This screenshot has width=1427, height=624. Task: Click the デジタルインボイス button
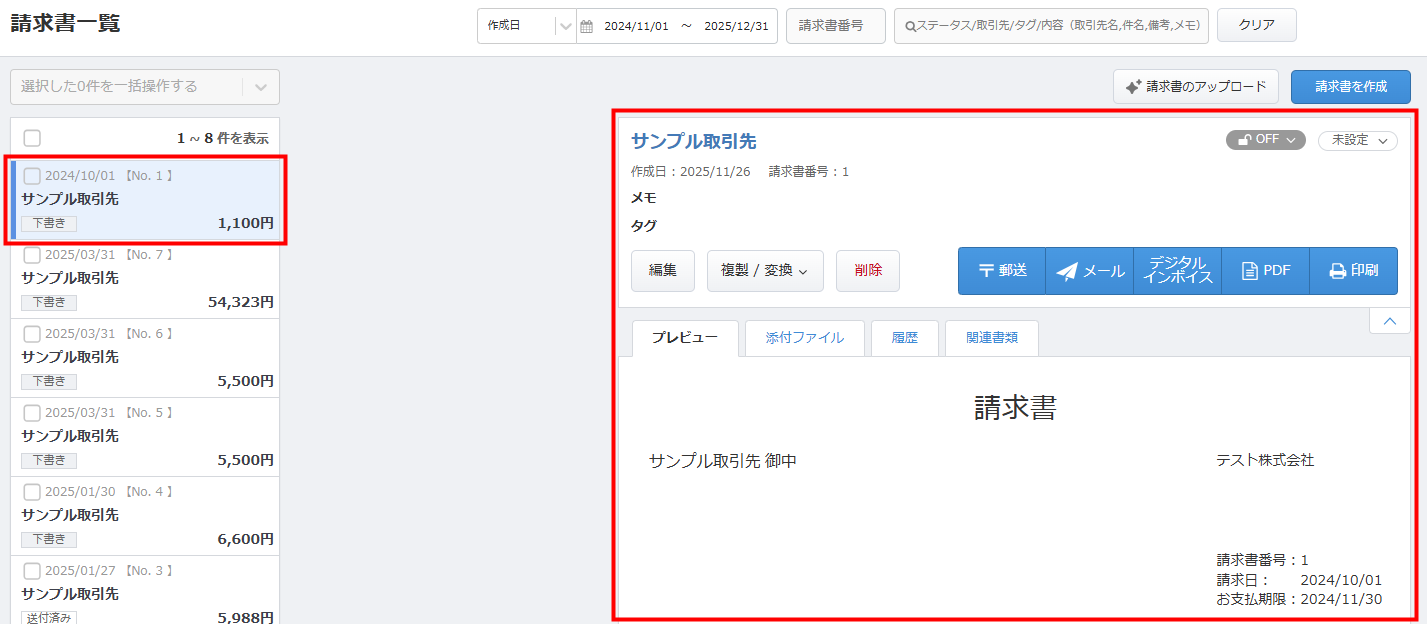coord(1178,271)
